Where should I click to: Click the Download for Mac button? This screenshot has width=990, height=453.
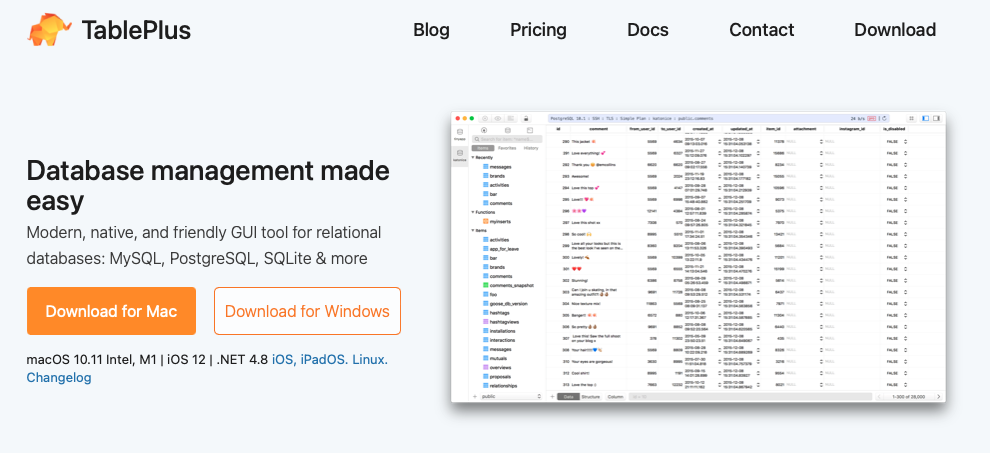click(x=111, y=311)
